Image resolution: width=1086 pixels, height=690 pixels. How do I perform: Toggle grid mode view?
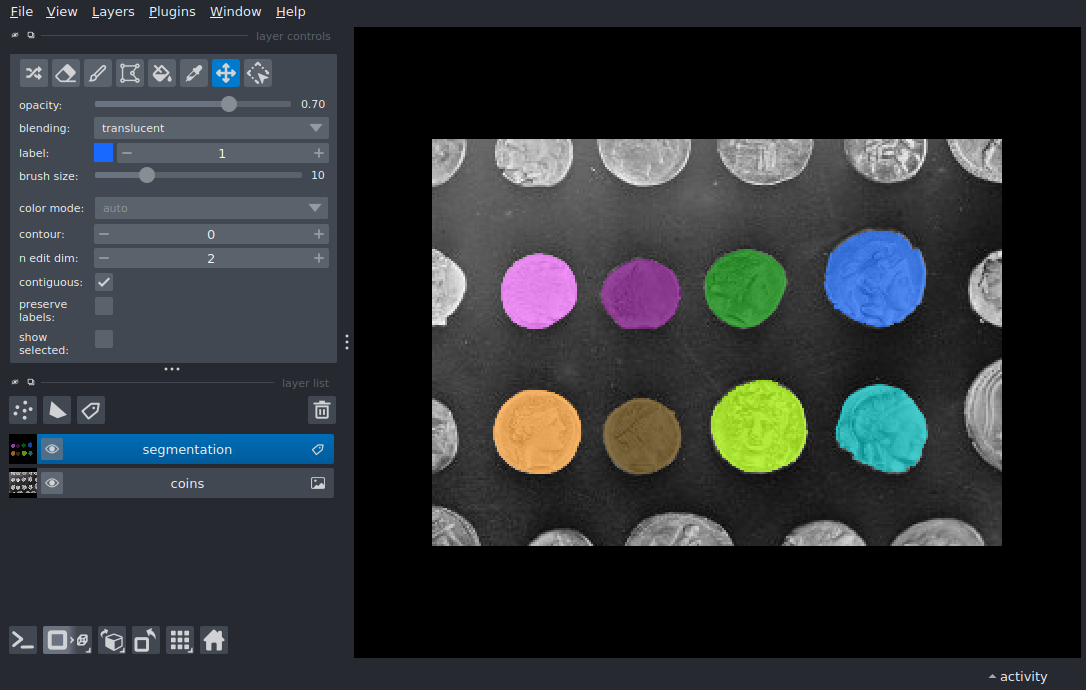(180, 640)
